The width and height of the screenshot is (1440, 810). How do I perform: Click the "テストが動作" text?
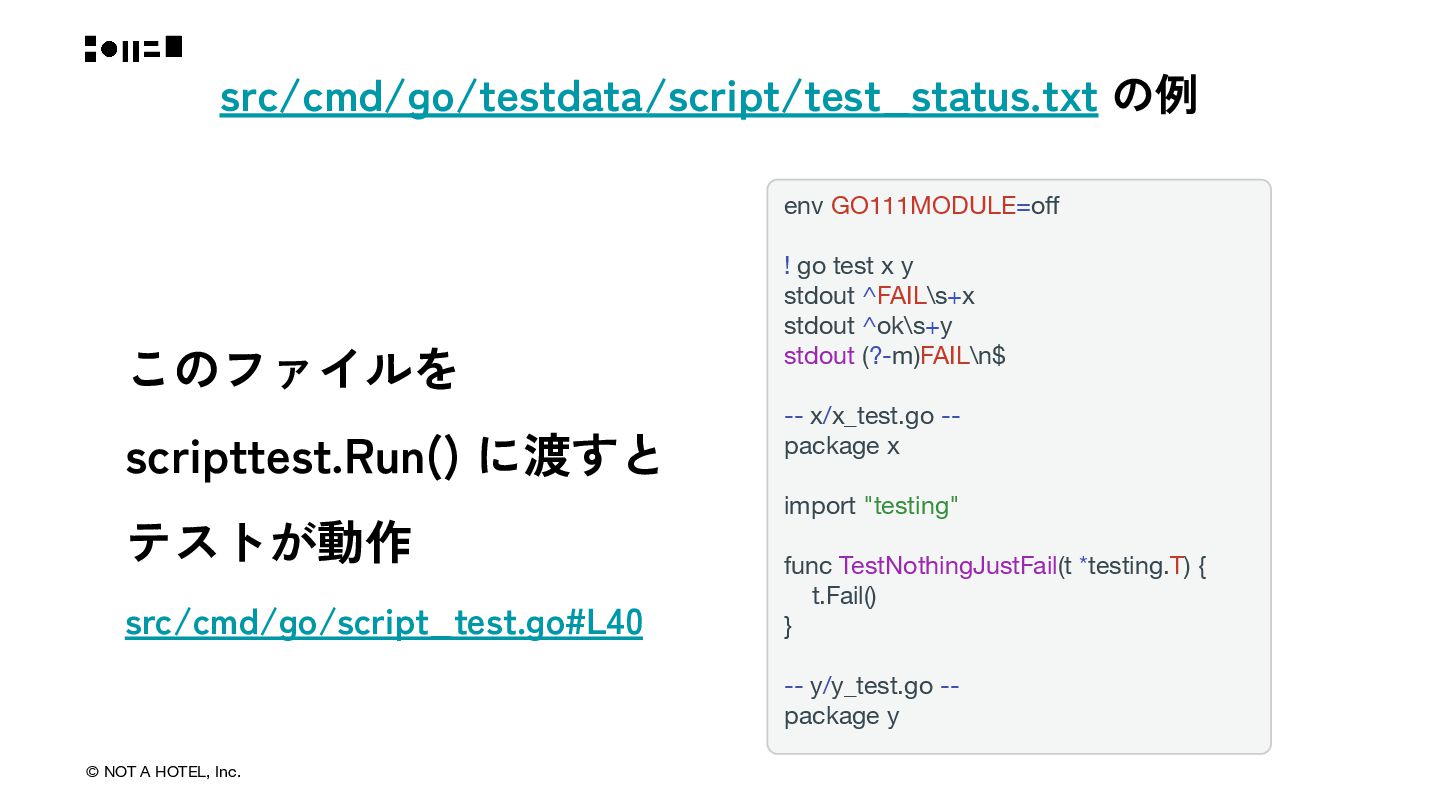[269, 544]
